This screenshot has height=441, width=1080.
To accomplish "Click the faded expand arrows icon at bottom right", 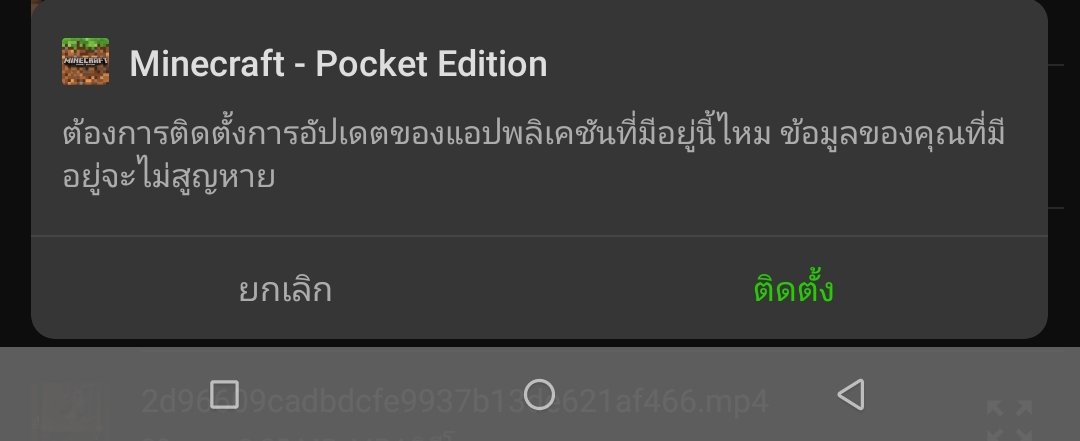I will coord(1009,419).
